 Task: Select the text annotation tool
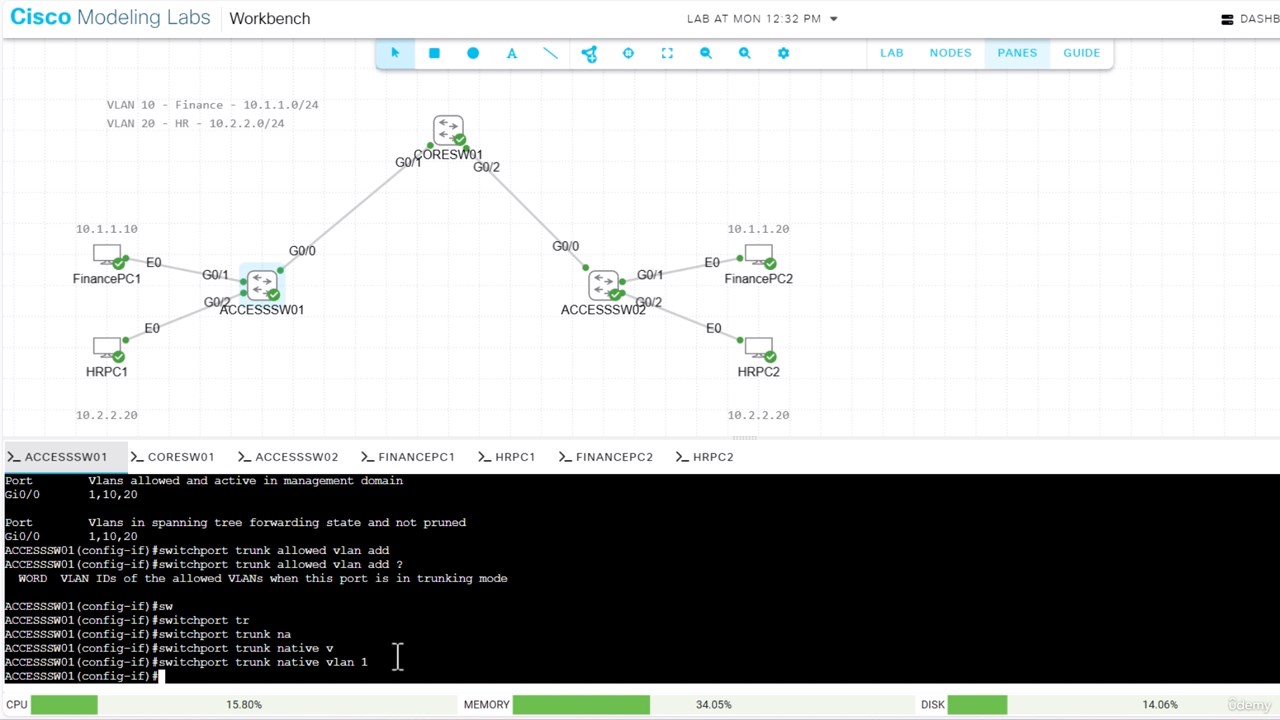[512, 53]
